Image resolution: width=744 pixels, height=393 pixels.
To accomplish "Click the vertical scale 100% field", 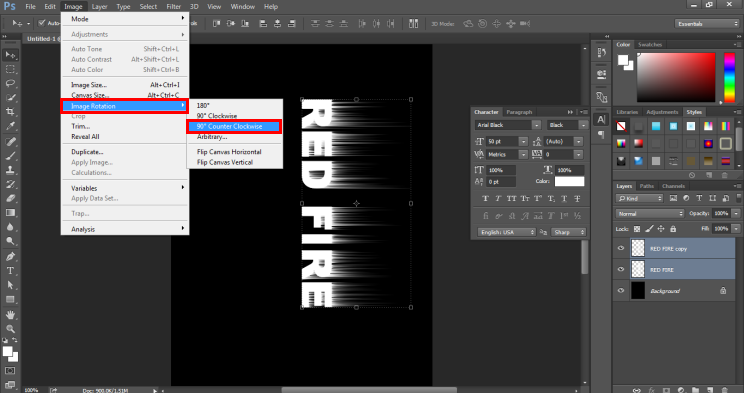I will coord(500,170).
